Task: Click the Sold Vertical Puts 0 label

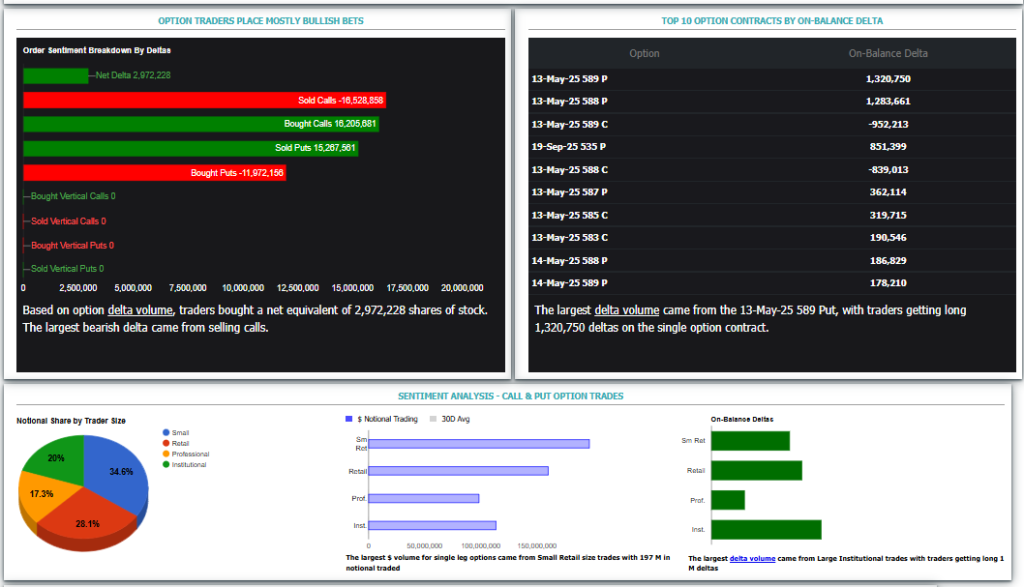Action: point(67,269)
